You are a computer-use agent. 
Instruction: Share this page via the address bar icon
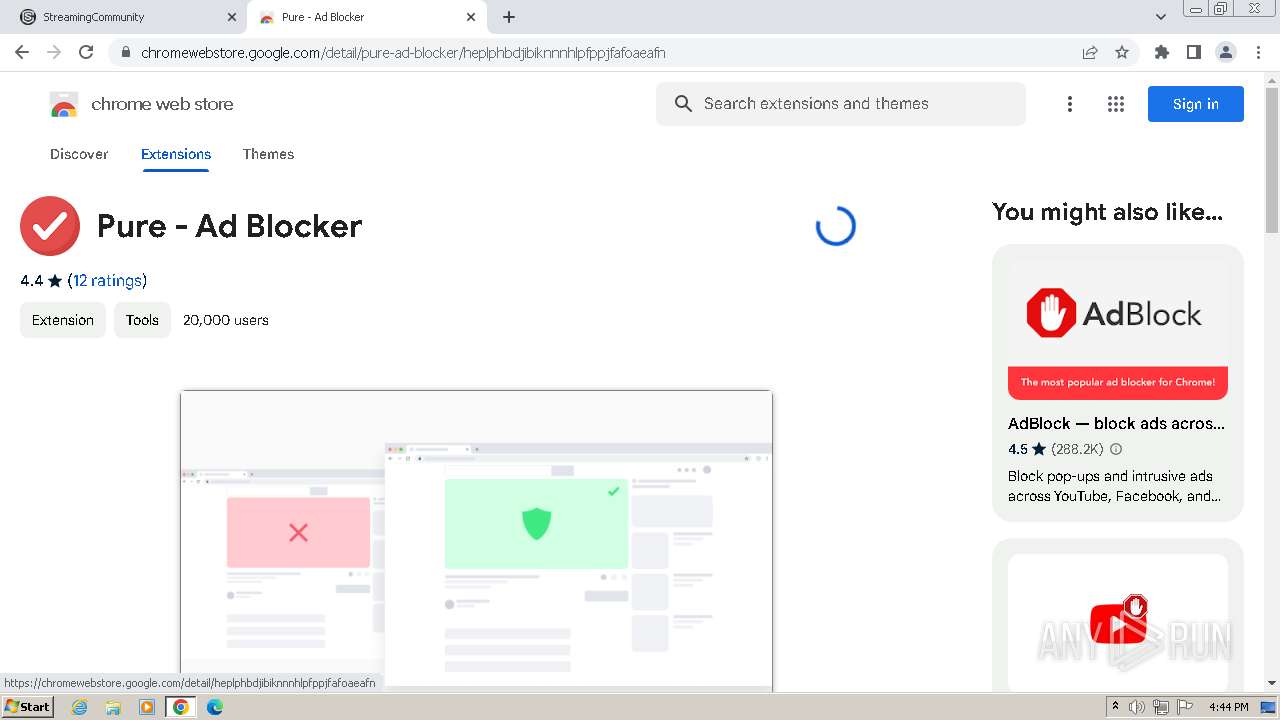pyautogui.click(x=1090, y=52)
